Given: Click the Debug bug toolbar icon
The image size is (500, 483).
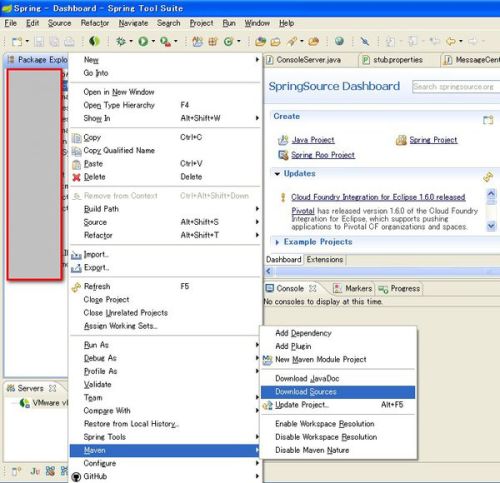Looking at the screenshot, I should pyautogui.click(x=121, y=41).
